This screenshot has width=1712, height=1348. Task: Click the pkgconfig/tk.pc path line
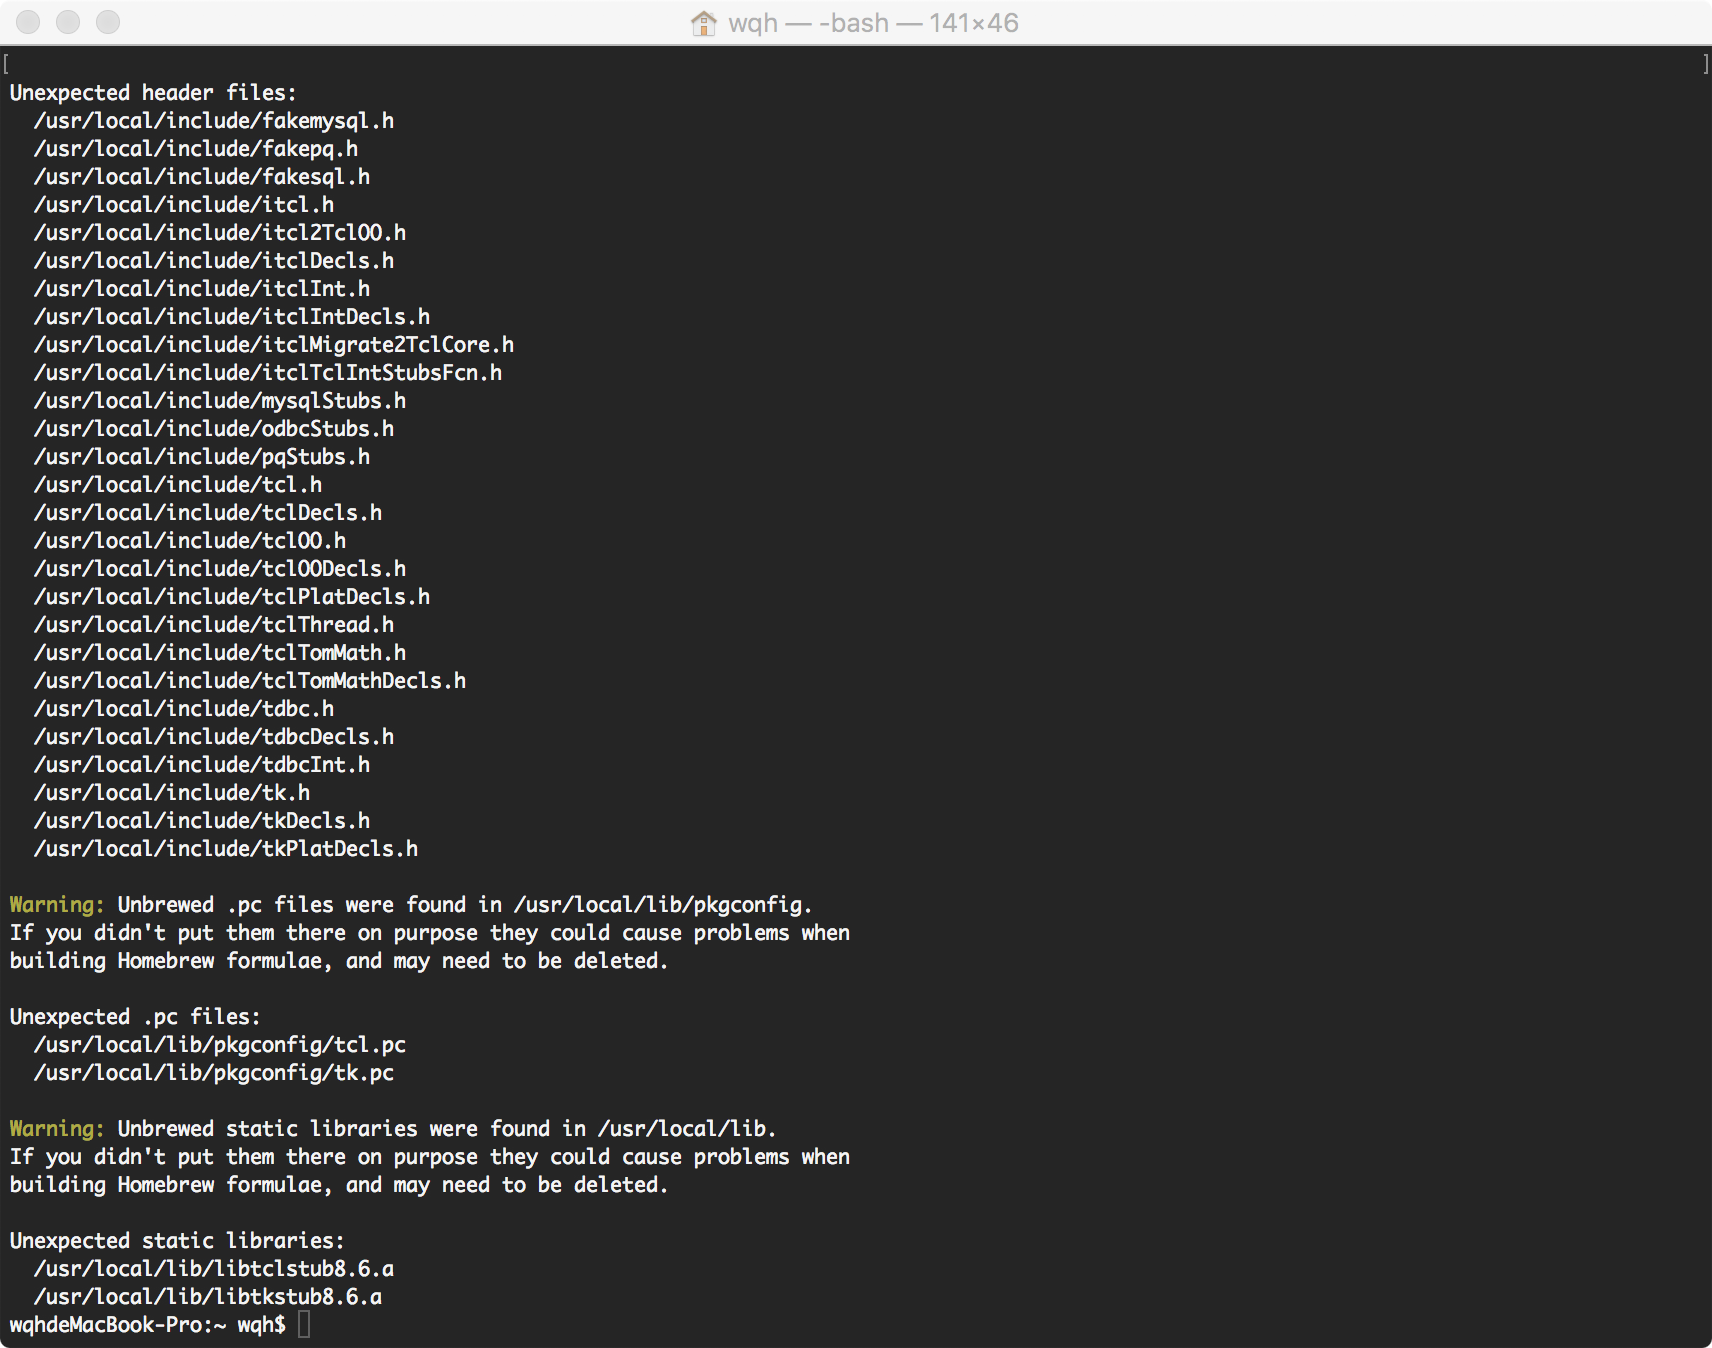pos(214,1073)
